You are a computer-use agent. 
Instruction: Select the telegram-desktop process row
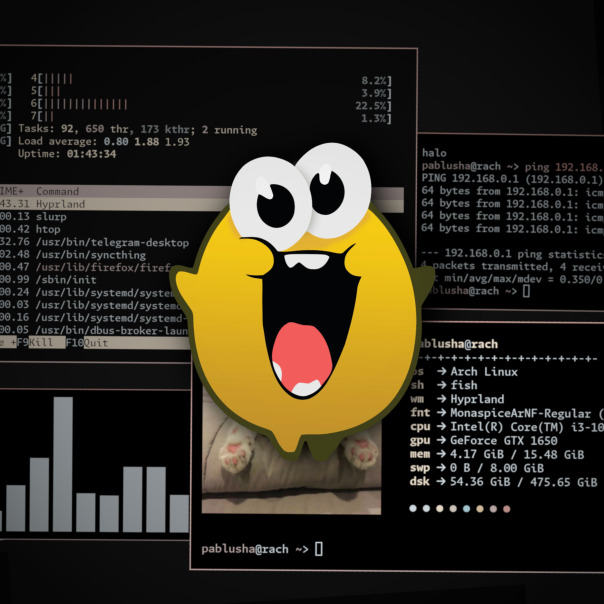[x=96, y=242]
